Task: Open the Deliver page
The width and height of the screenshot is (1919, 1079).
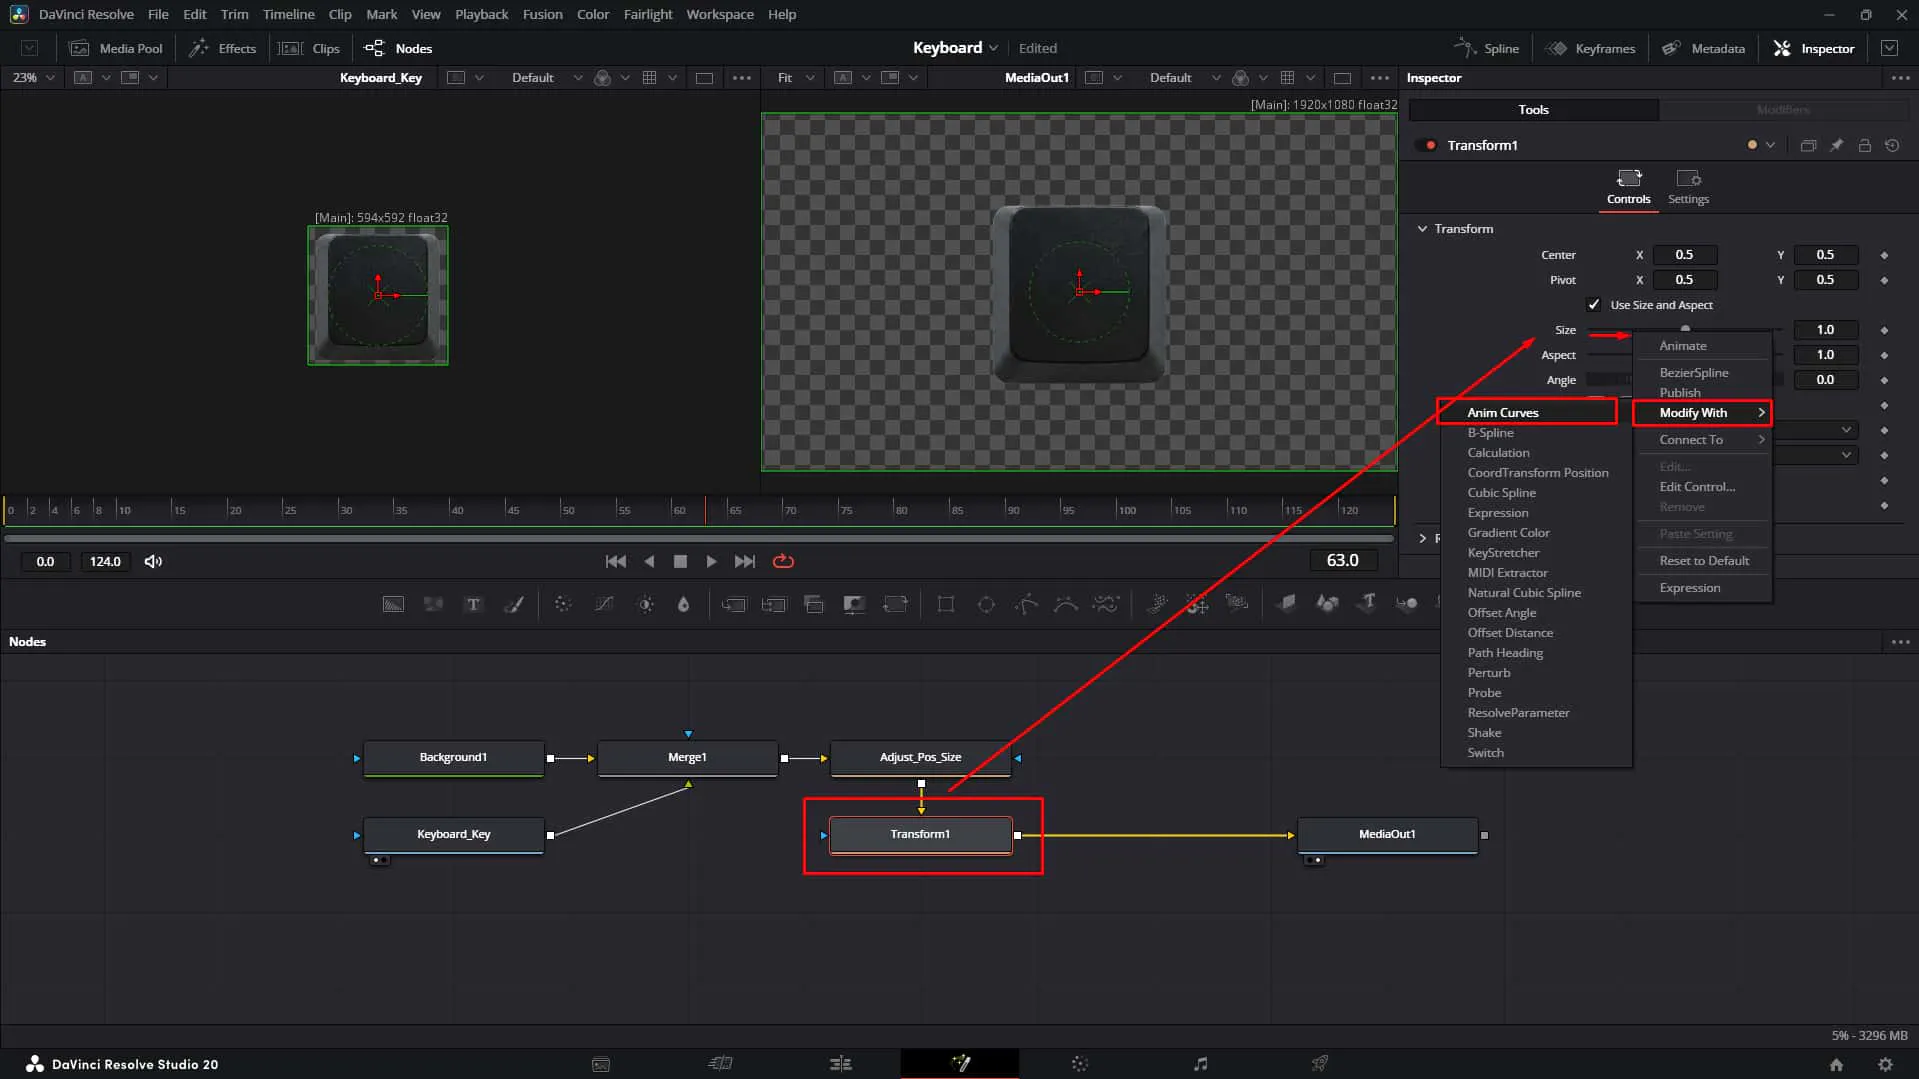Action: (1320, 1064)
